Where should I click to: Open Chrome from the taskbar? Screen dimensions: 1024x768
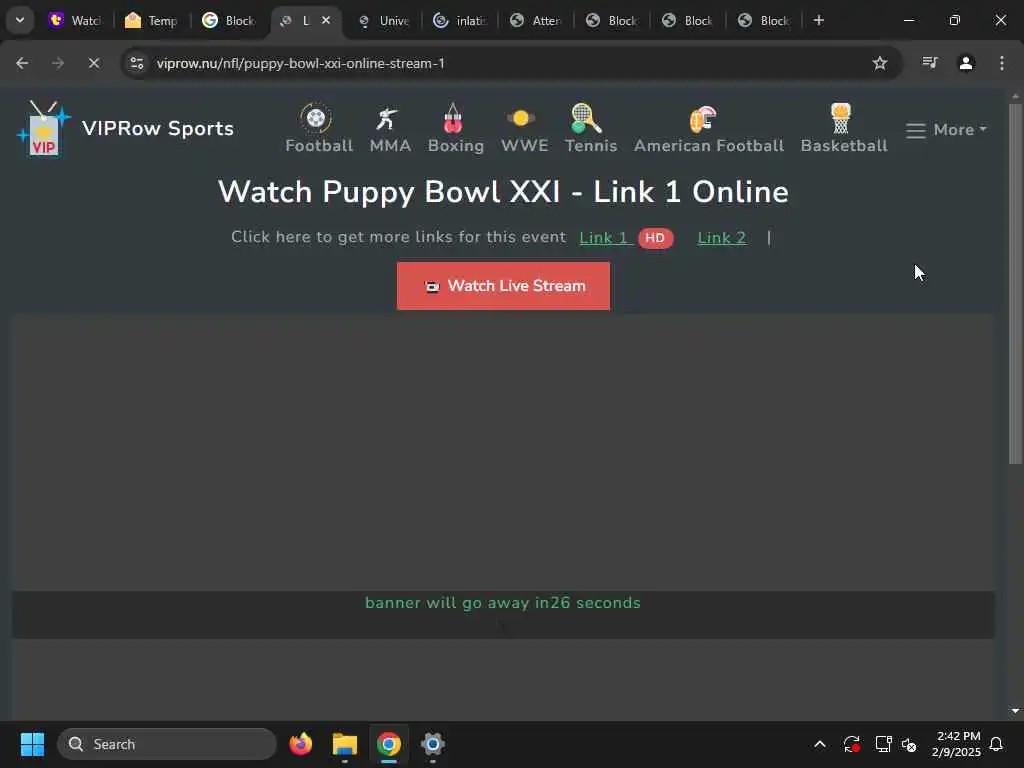(389, 744)
